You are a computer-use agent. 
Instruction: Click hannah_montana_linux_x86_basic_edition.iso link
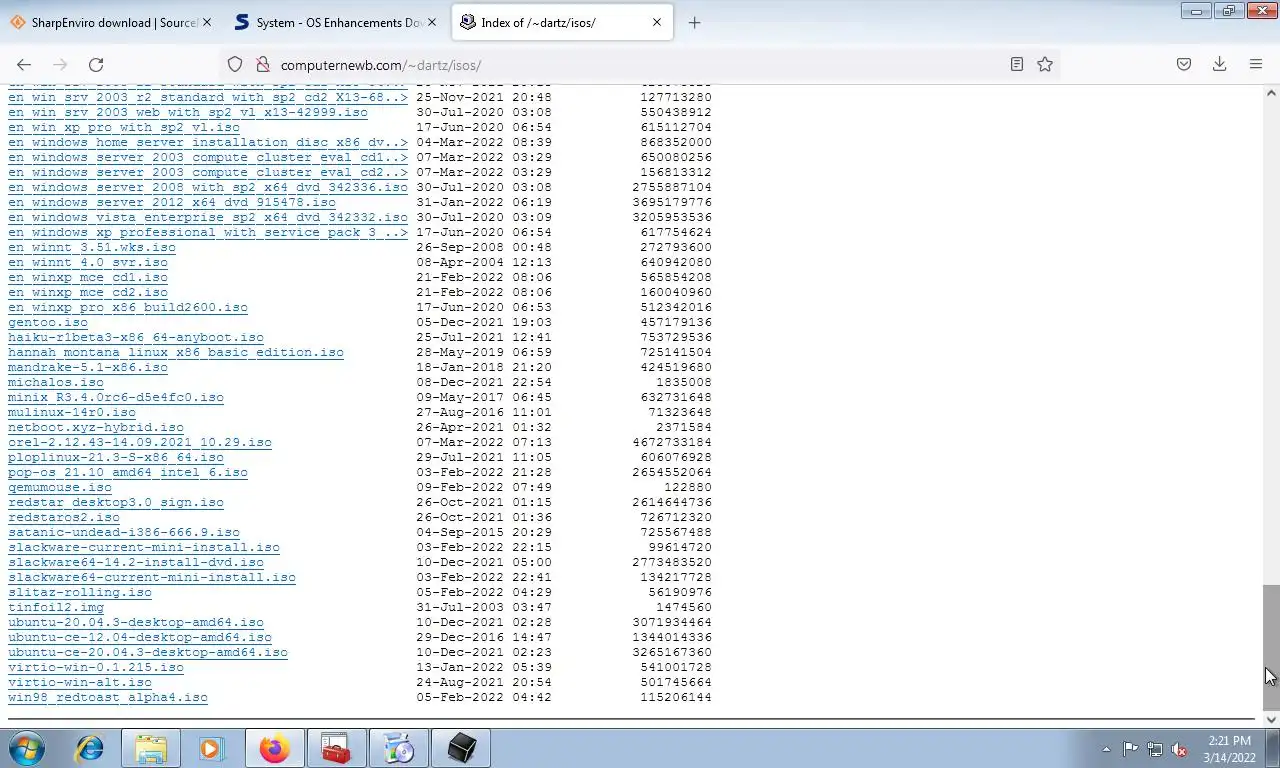176,352
